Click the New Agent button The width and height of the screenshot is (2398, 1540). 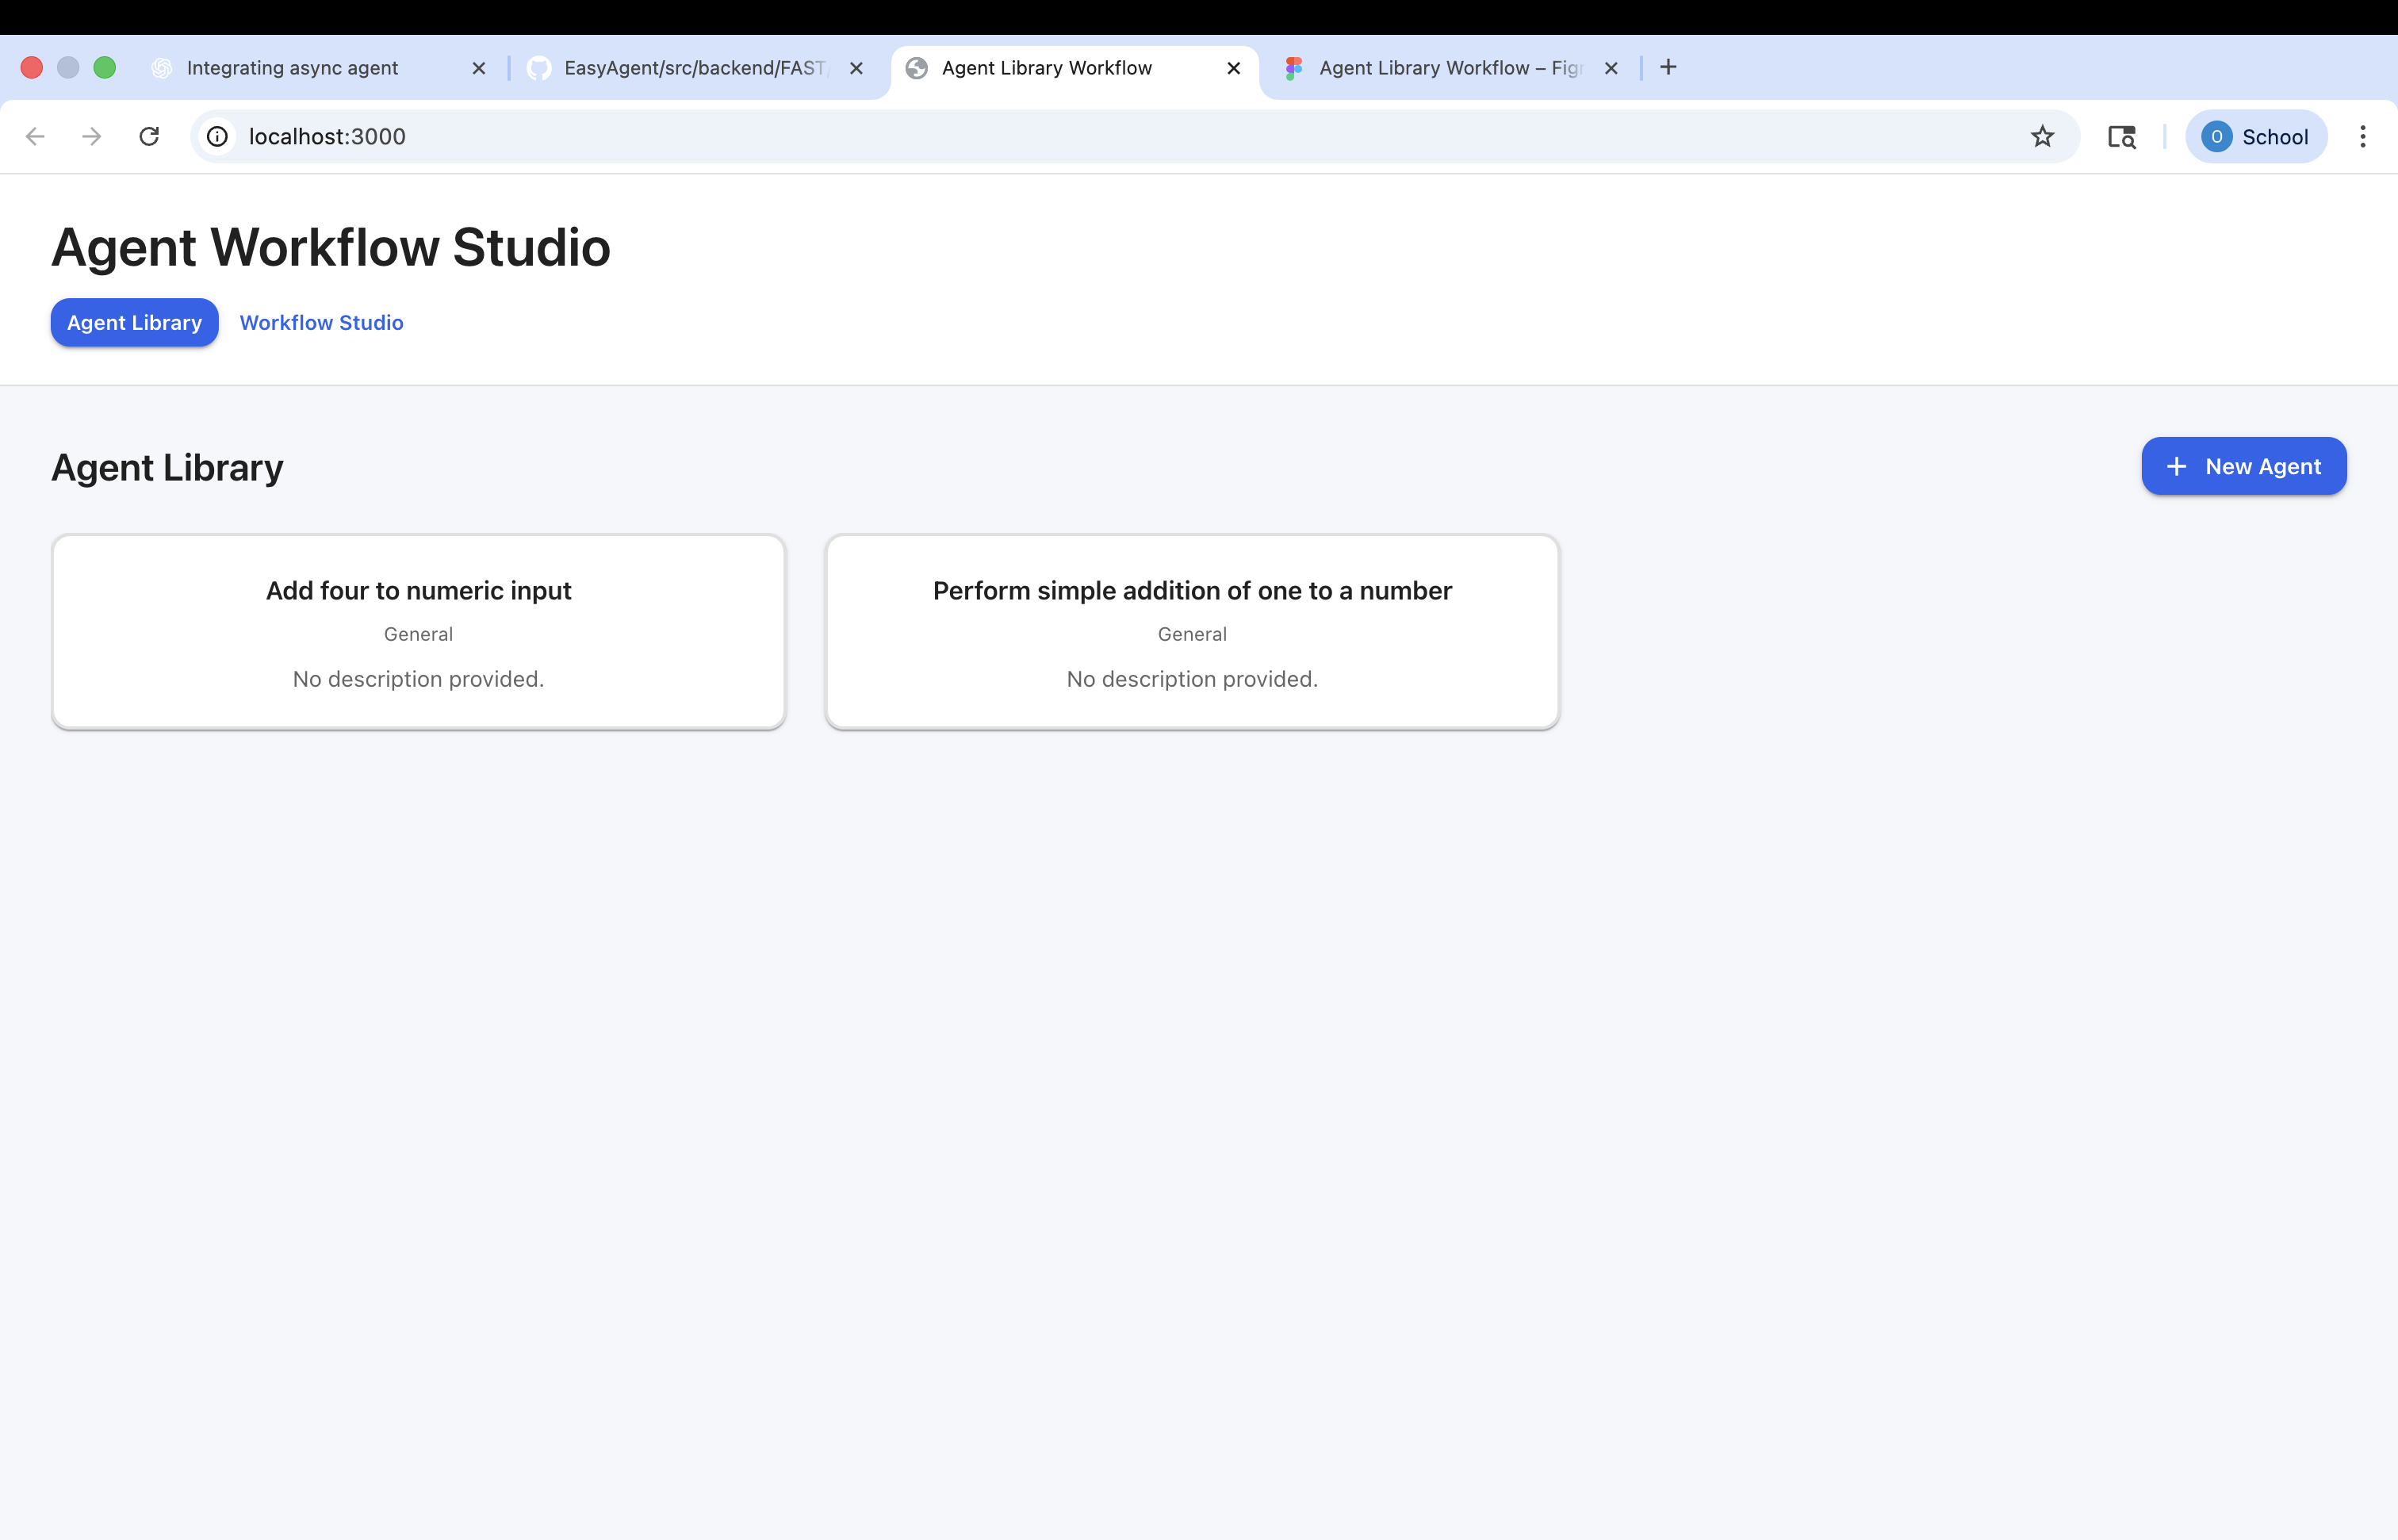point(2243,466)
